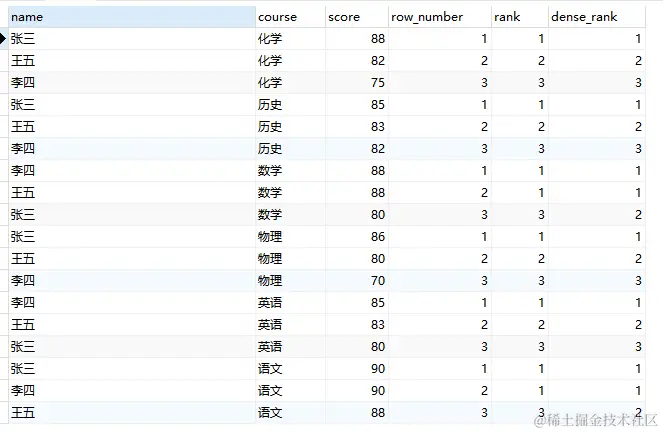Click dense_rank value 2 for 张三 数学
The image size is (663, 433).
[x=597, y=215]
